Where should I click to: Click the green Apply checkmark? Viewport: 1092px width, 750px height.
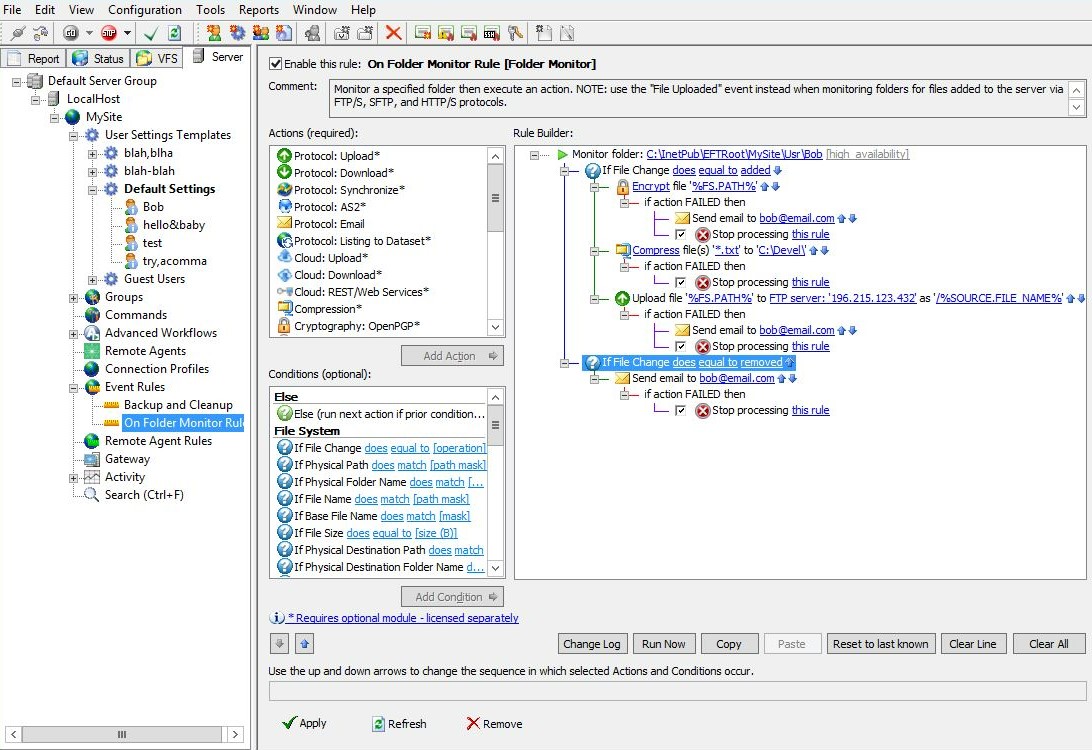coord(290,723)
